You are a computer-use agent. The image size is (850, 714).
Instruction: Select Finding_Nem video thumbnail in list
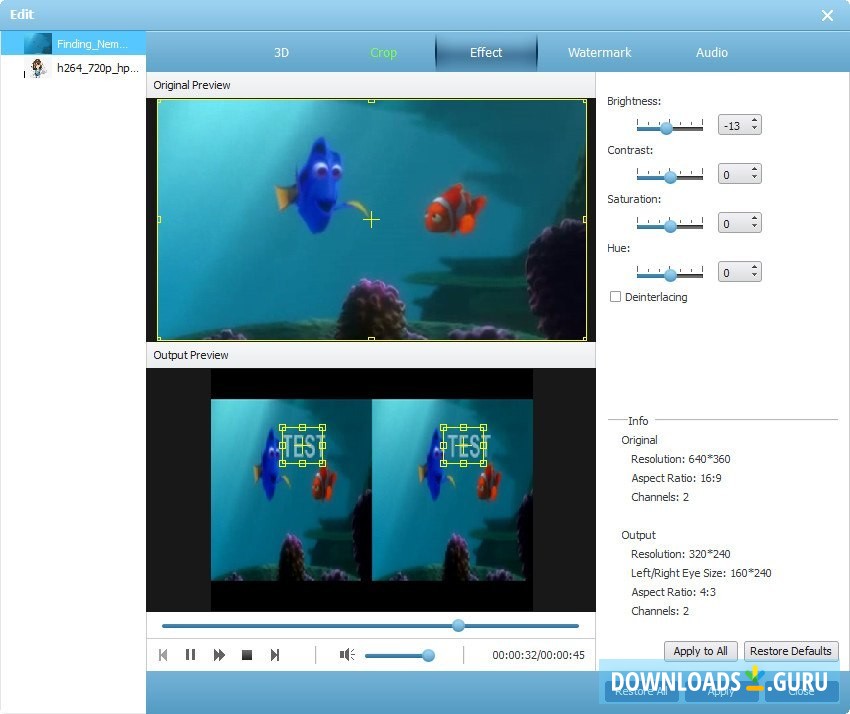click(x=38, y=43)
